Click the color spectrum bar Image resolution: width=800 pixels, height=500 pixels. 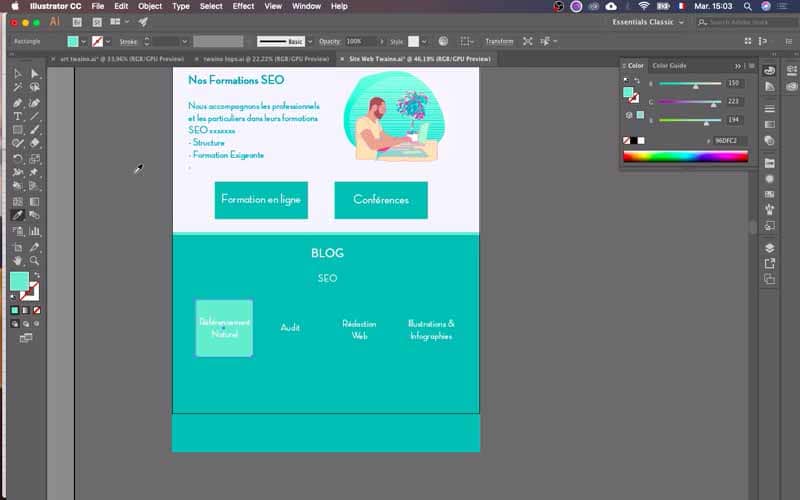[685, 157]
